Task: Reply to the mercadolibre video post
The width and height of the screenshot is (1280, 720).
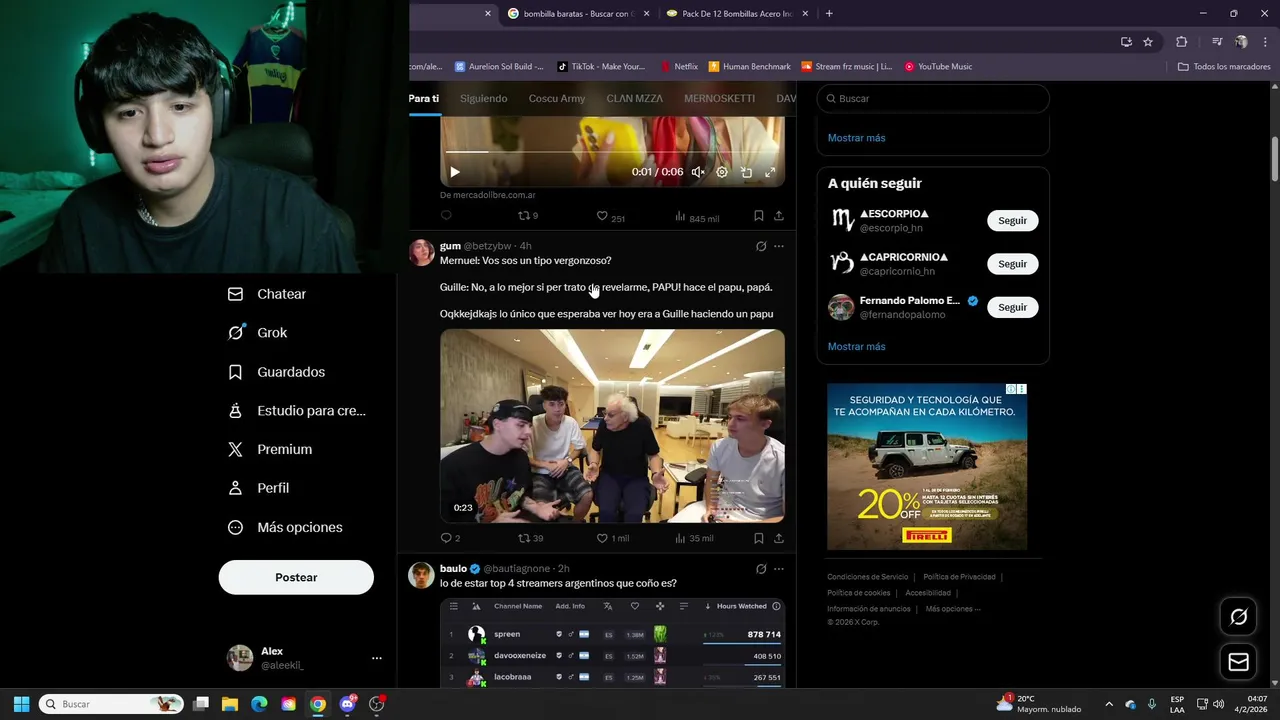Action: tap(446, 215)
